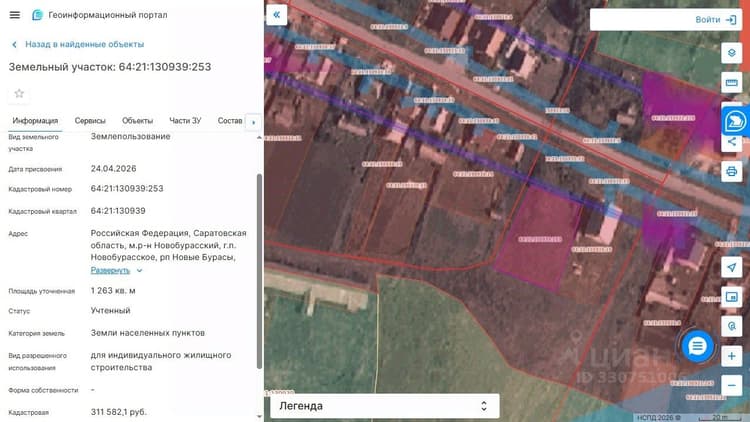Open the Части ЗУ tab
This screenshot has height=422, width=750.
point(185,121)
